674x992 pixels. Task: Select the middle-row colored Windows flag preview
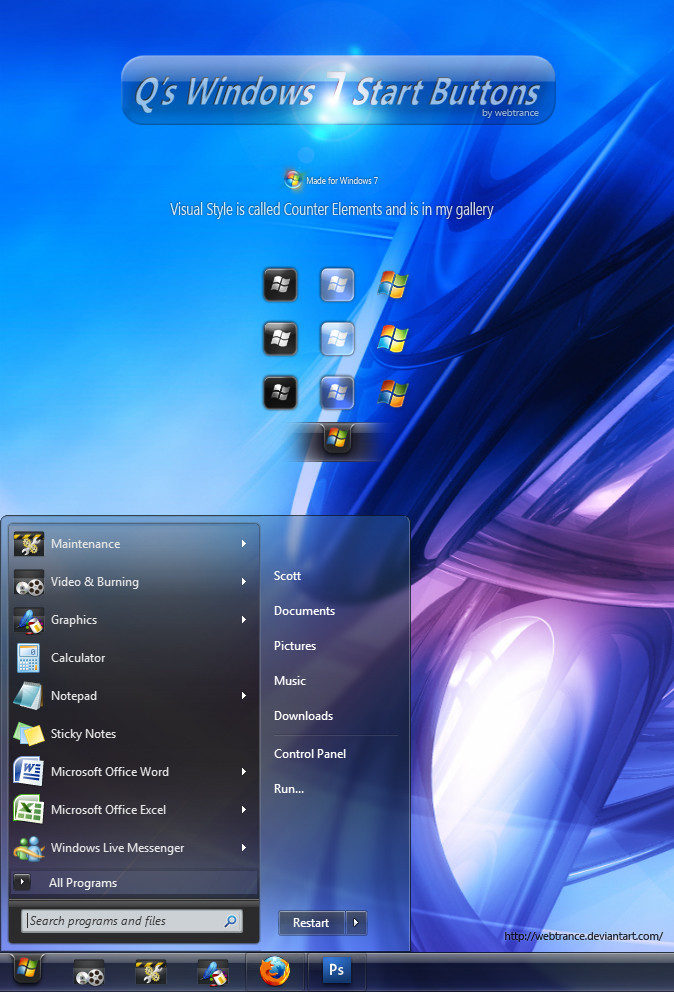(x=393, y=339)
